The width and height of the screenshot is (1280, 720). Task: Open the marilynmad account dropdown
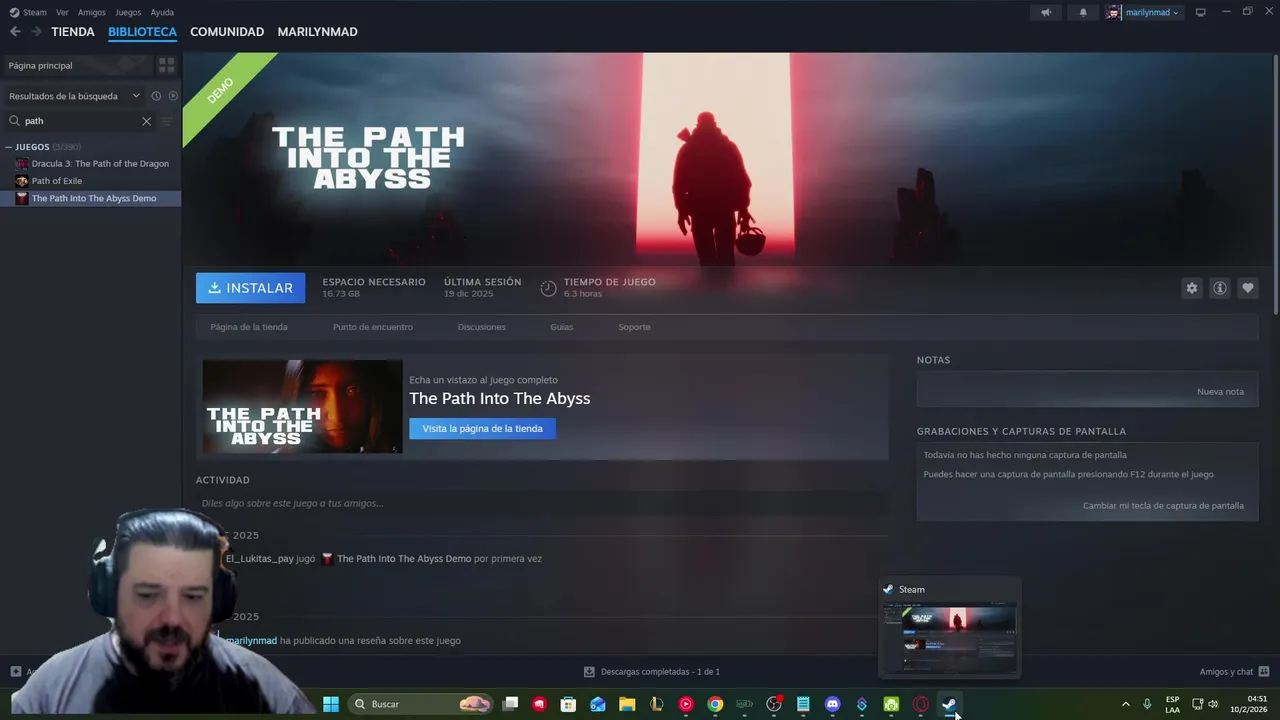tap(1153, 13)
